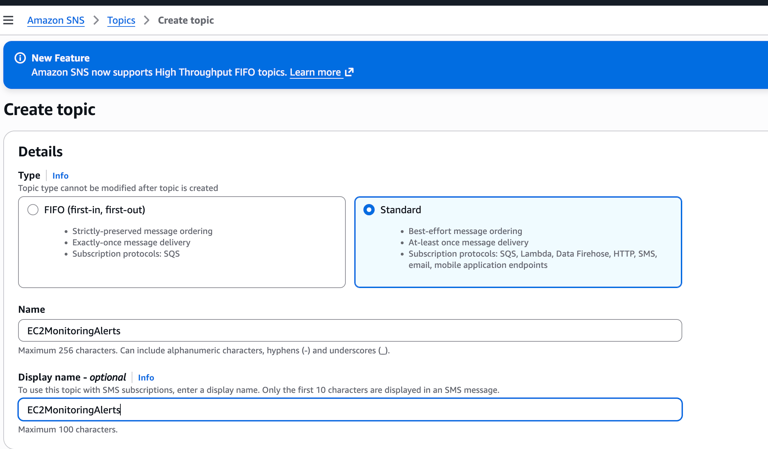Click the 'Exactly-once message delivery' bullet
This screenshot has width=768, height=449.
coord(131,242)
